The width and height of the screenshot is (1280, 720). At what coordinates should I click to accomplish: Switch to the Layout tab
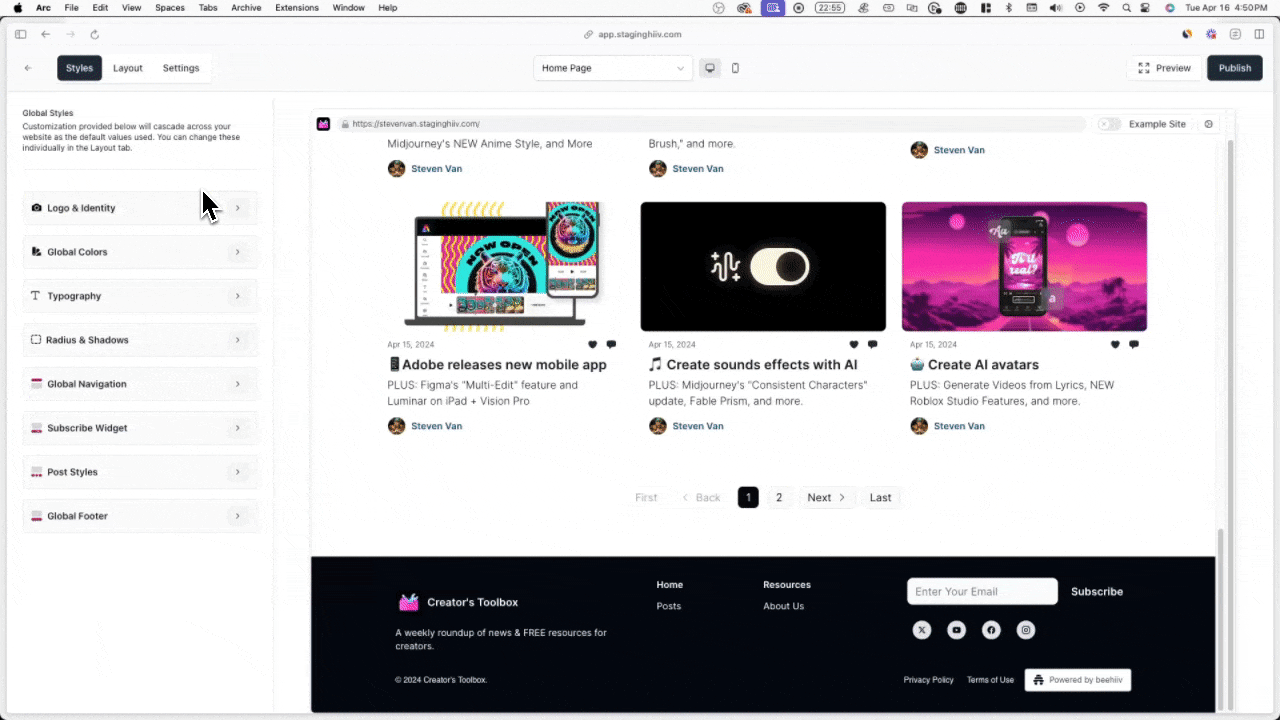(128, 68)
